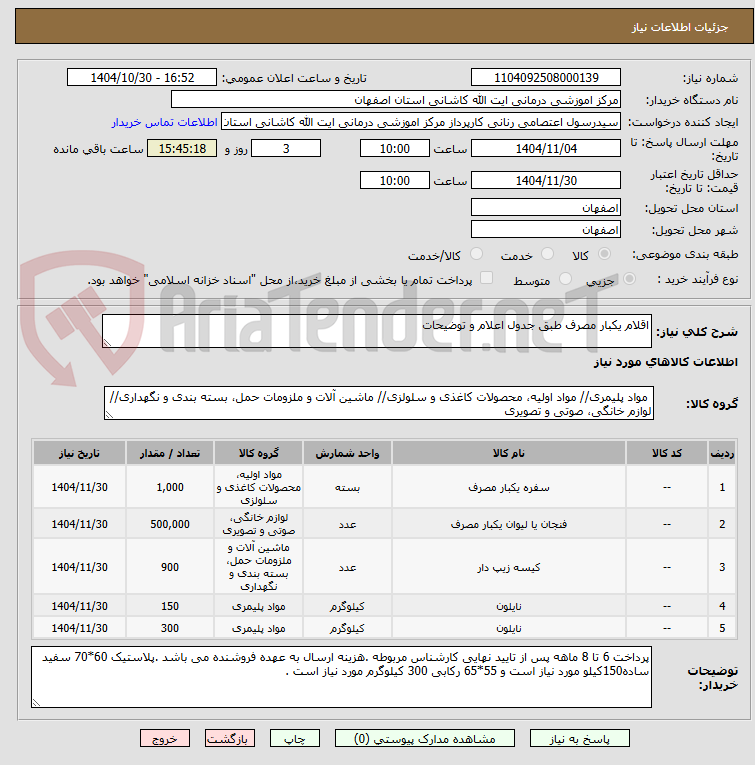The width and height of the screenshot is (755, 765).
Task: Click the واحد شمارش column header
Action: tap(347, 453)
